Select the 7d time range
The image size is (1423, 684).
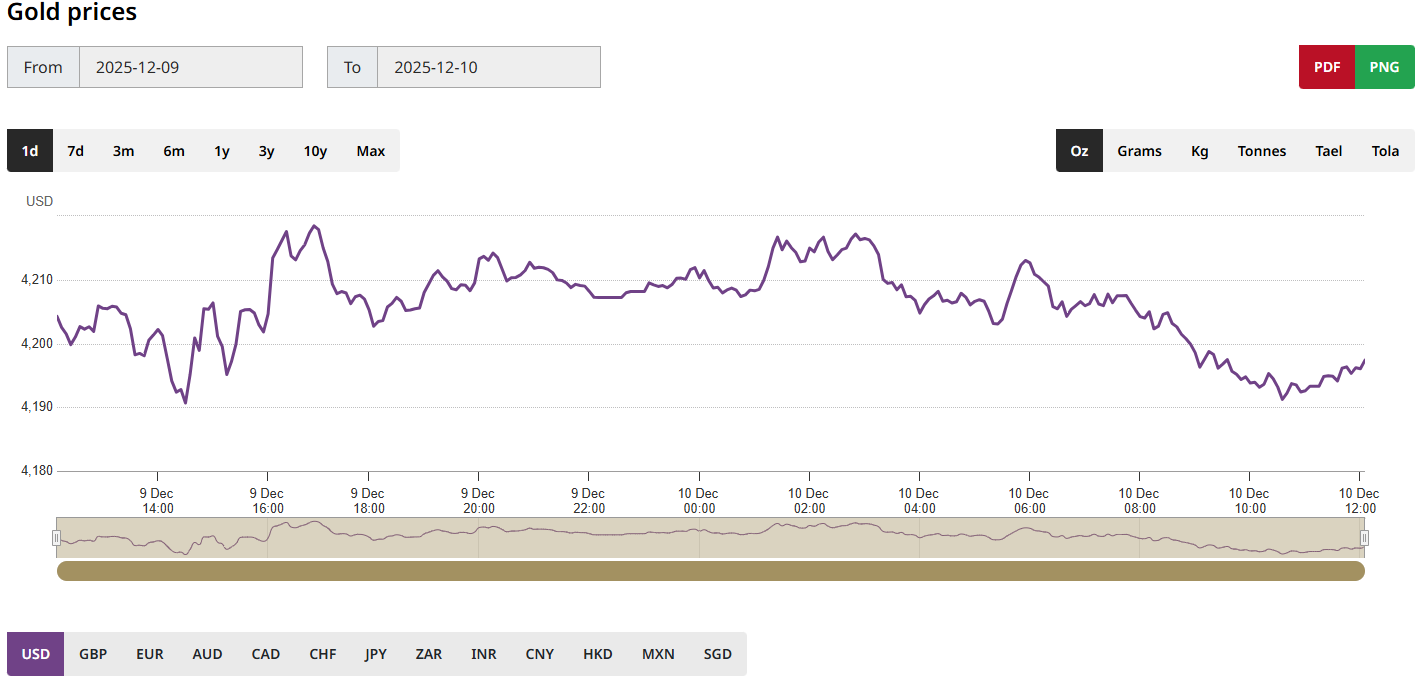75,151
